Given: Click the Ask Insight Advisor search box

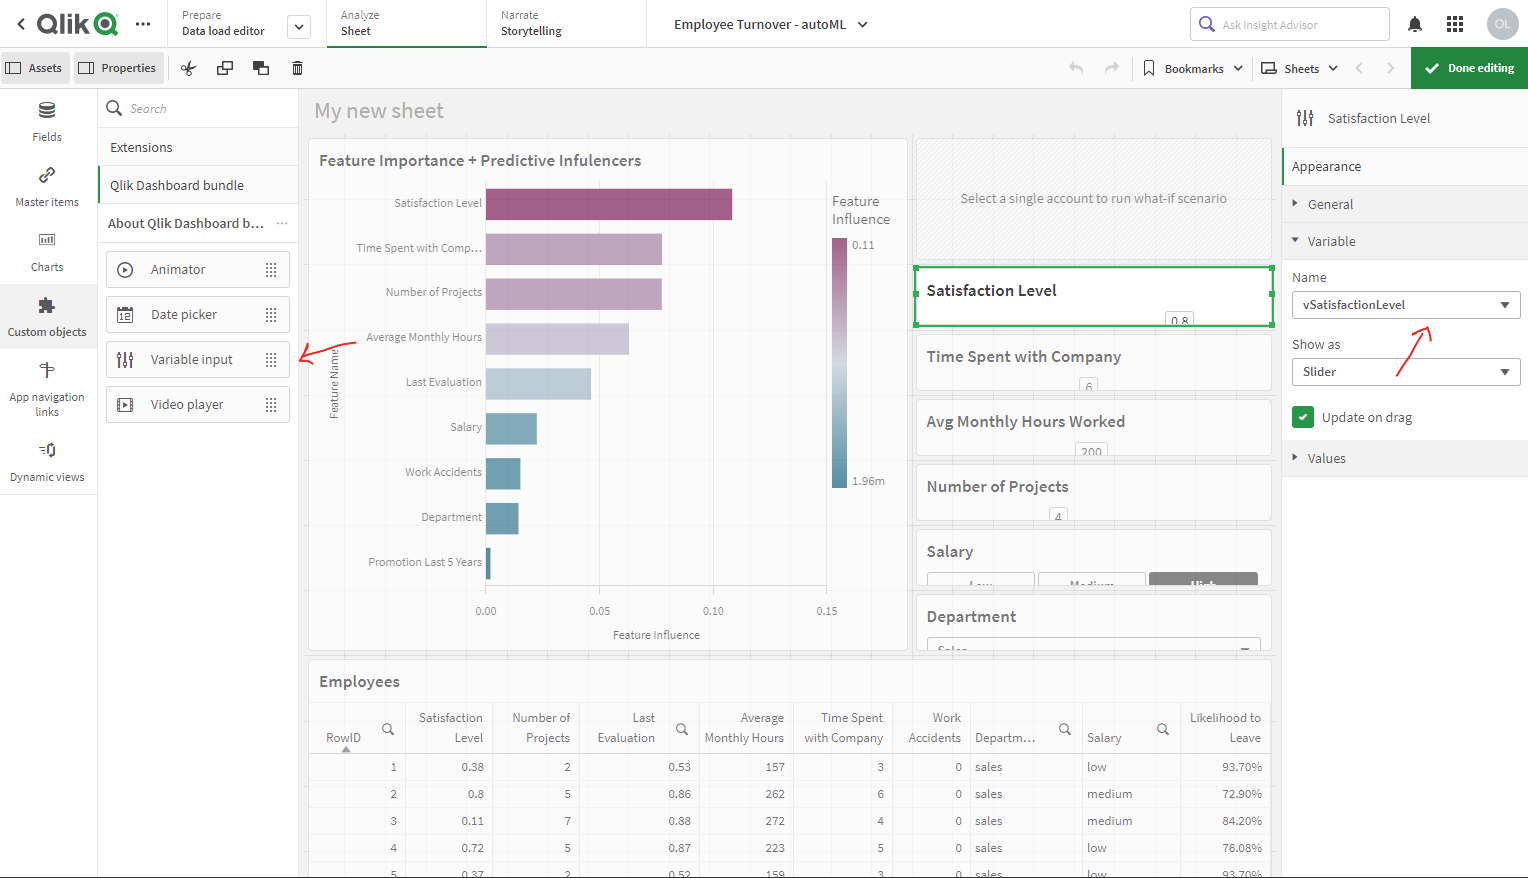Looking at the screenshot, I should pyautogui.click(x=1290, y=24).
